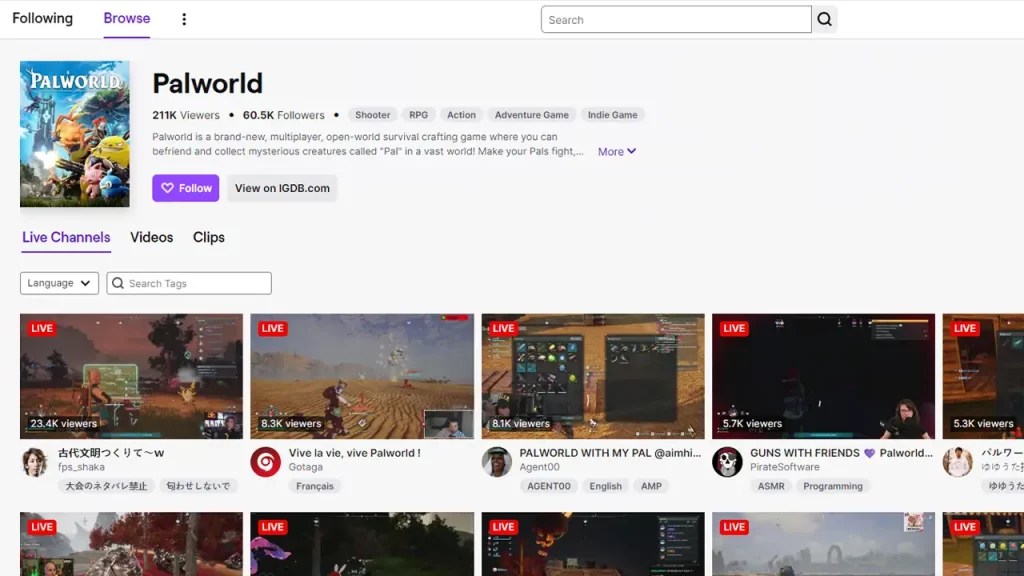The width and height of the screenshot is (1024, 576).
Task: Open stream title 'Vive la vie, vive Palworld !'
Action: click(355, 453)
